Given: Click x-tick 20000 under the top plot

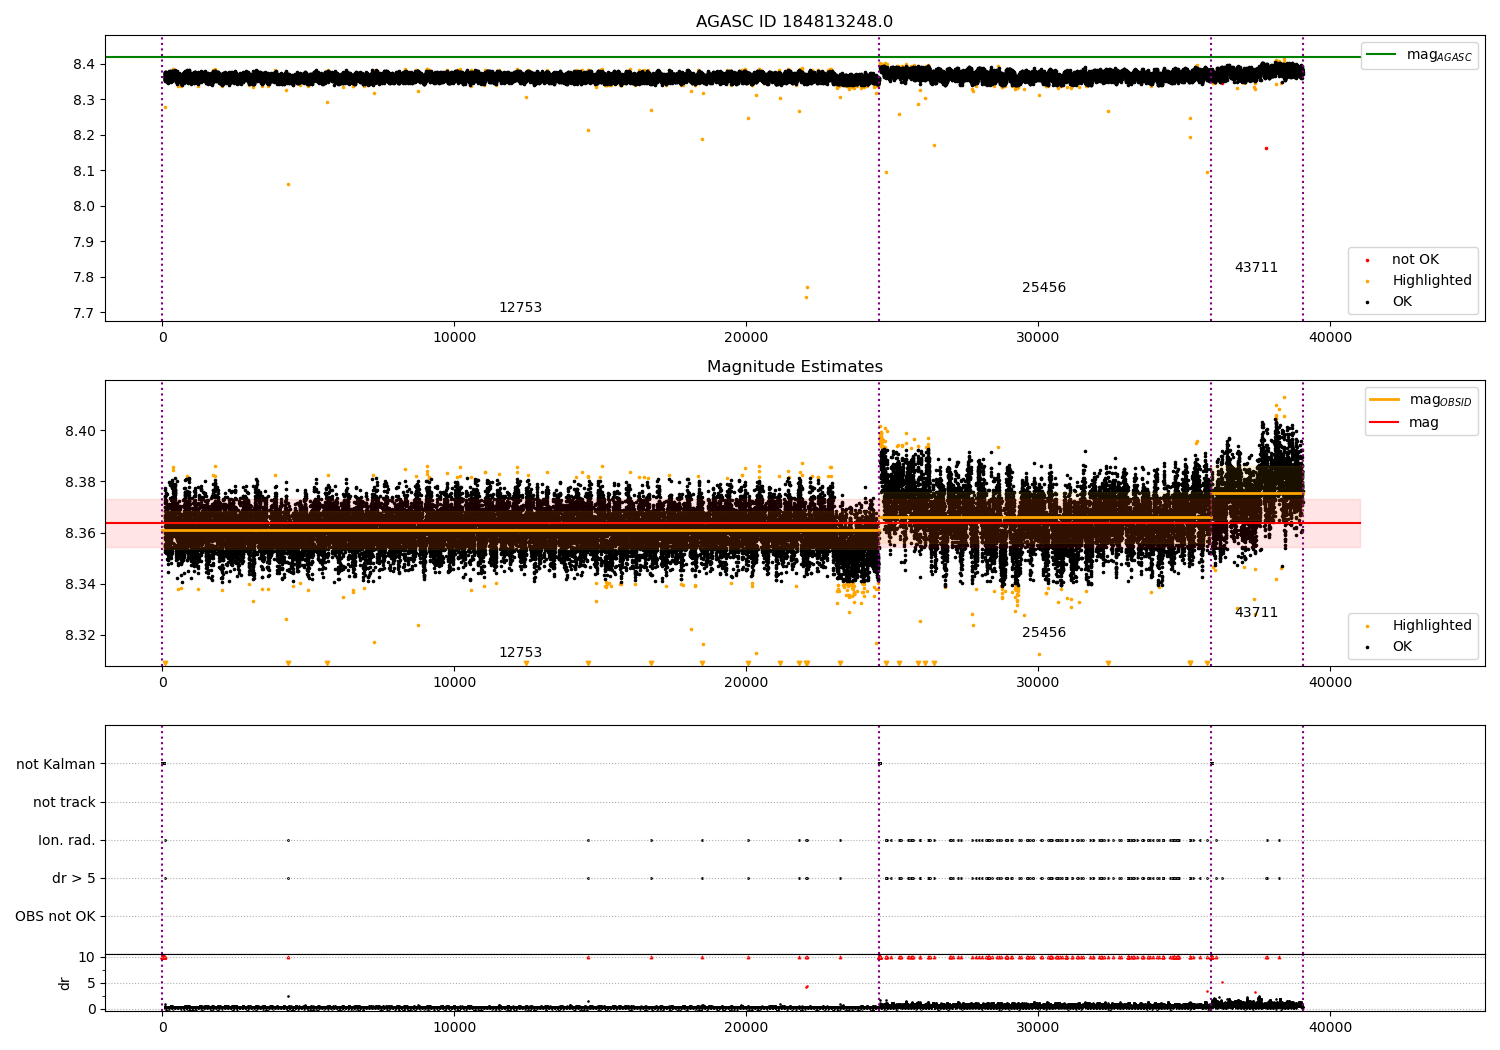Looking at the screenshot, I should (x=746, y=338).
